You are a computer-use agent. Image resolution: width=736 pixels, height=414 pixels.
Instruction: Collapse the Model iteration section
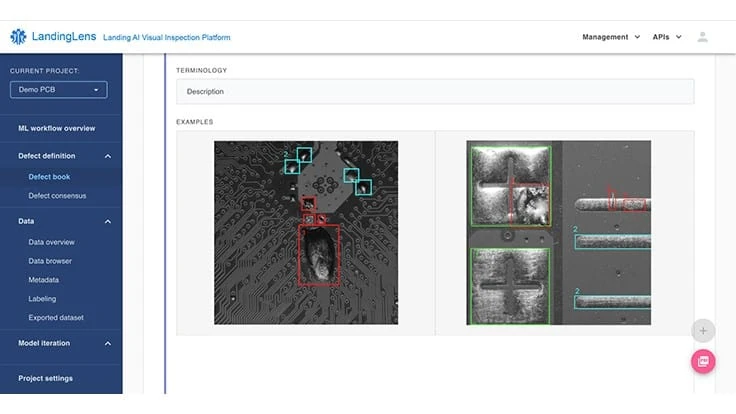point(107,343)
